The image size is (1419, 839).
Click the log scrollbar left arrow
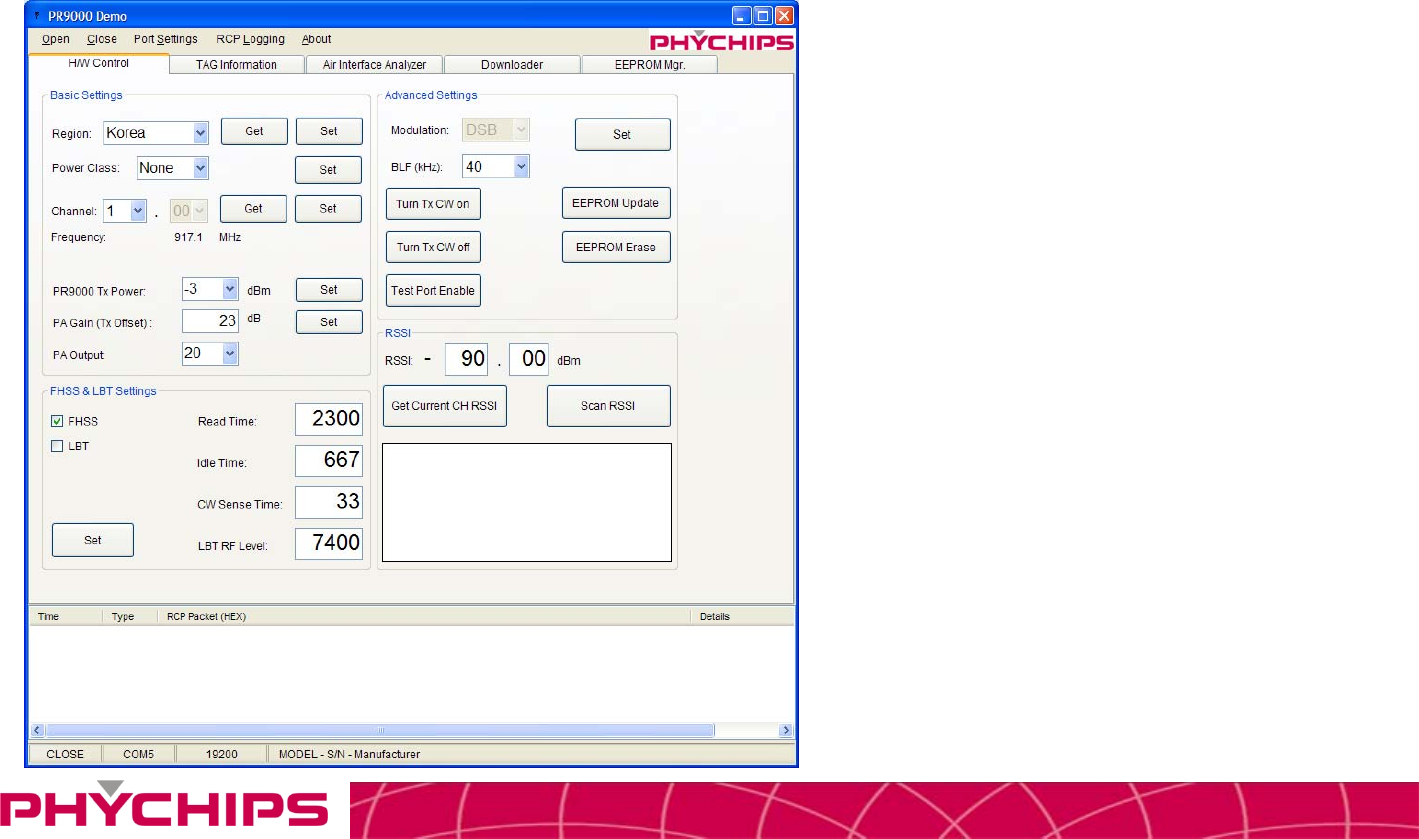pos(38,731)
